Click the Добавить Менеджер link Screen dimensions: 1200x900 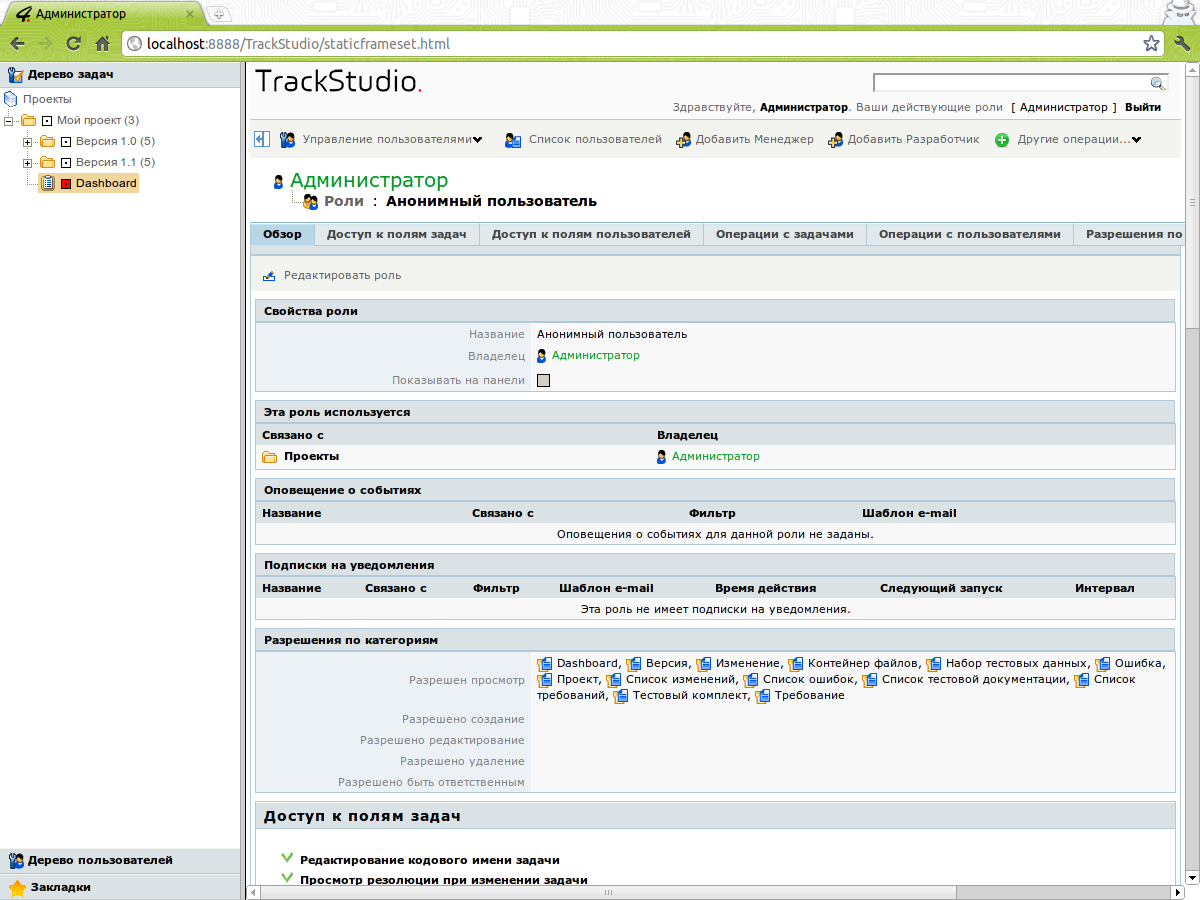coord(755,140)
